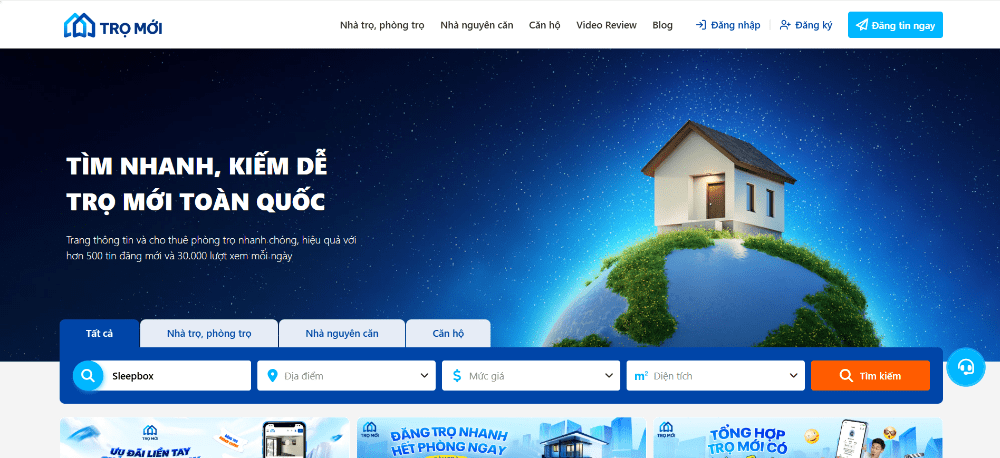Click the add-user icon beside Đăng ký
The image size is (1000, 458).
(785, 25)
